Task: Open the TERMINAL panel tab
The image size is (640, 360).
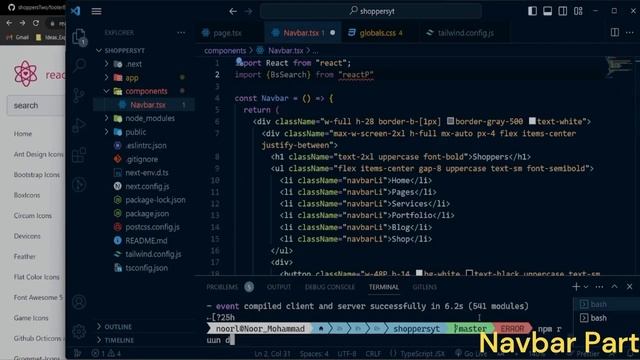Action: click(384, 287)
